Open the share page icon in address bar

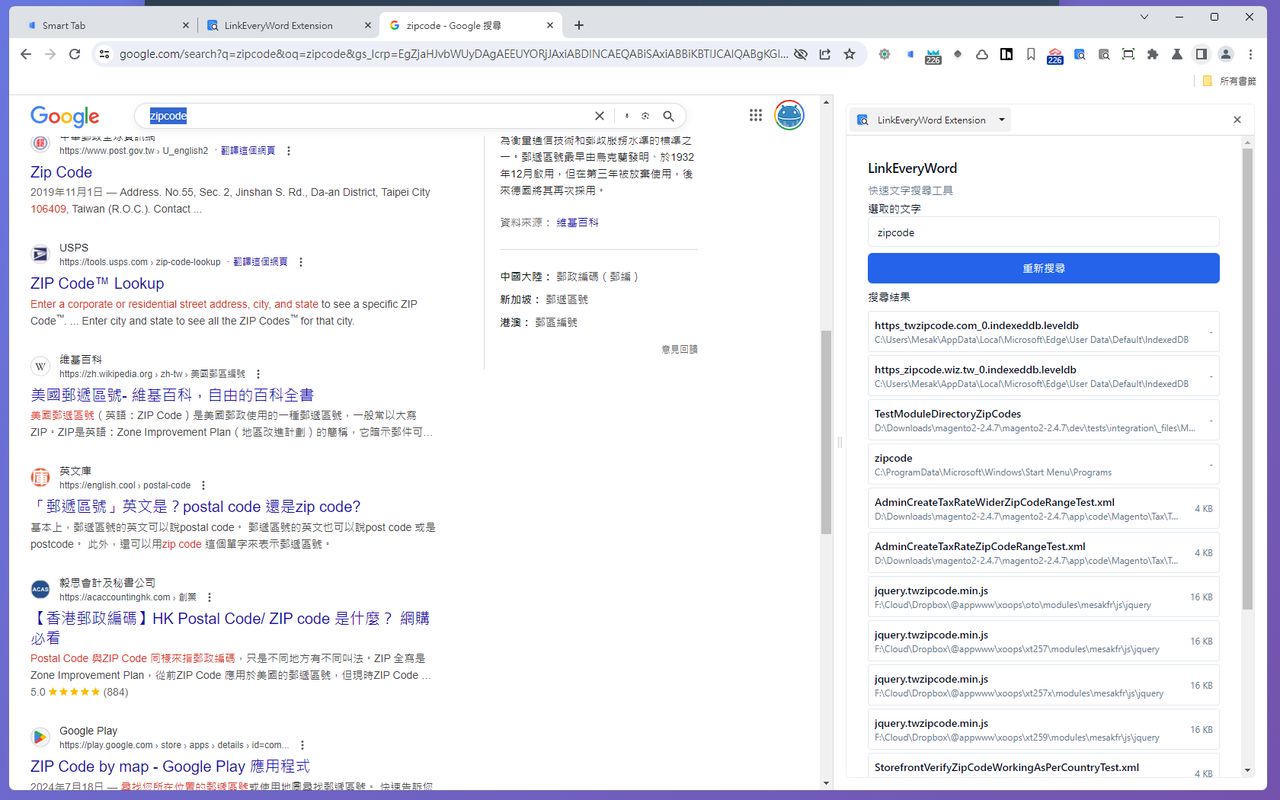point(825,54)
